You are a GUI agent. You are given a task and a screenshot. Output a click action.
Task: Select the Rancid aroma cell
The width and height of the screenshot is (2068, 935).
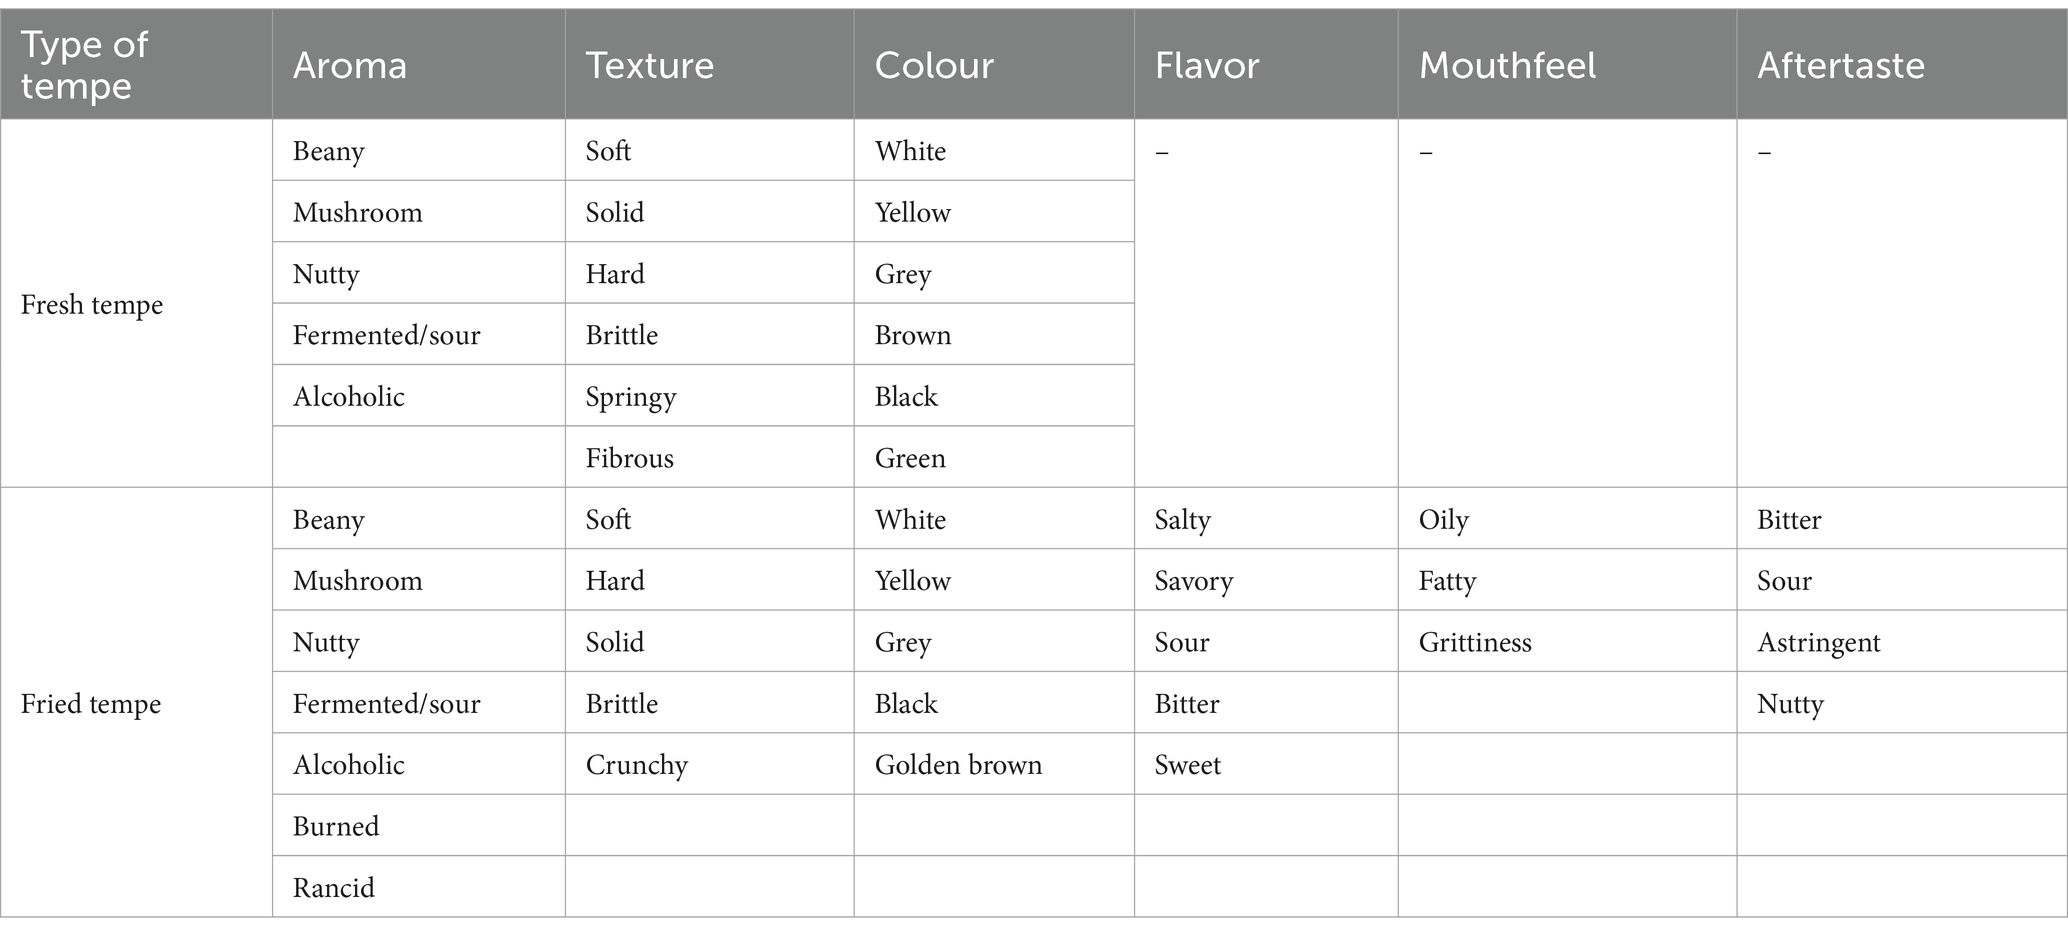(418, 887)
